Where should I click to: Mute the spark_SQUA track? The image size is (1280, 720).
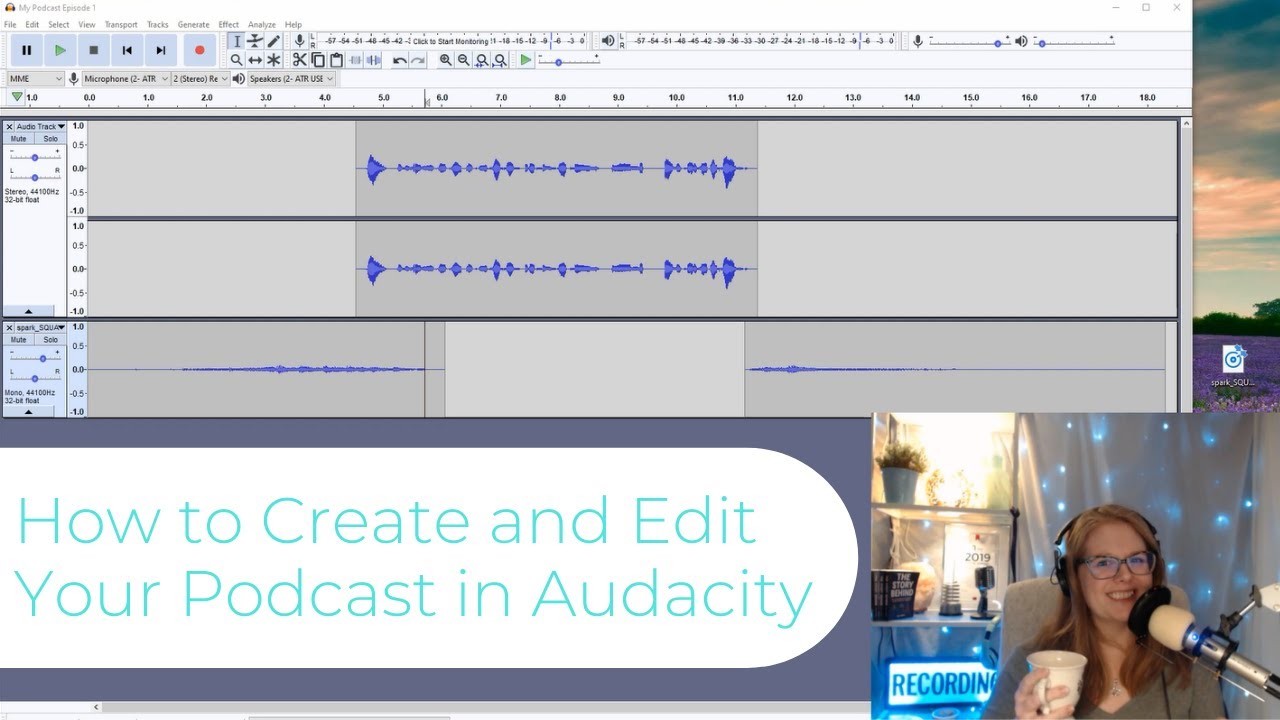pyautogui.click(x=19, y=339)
